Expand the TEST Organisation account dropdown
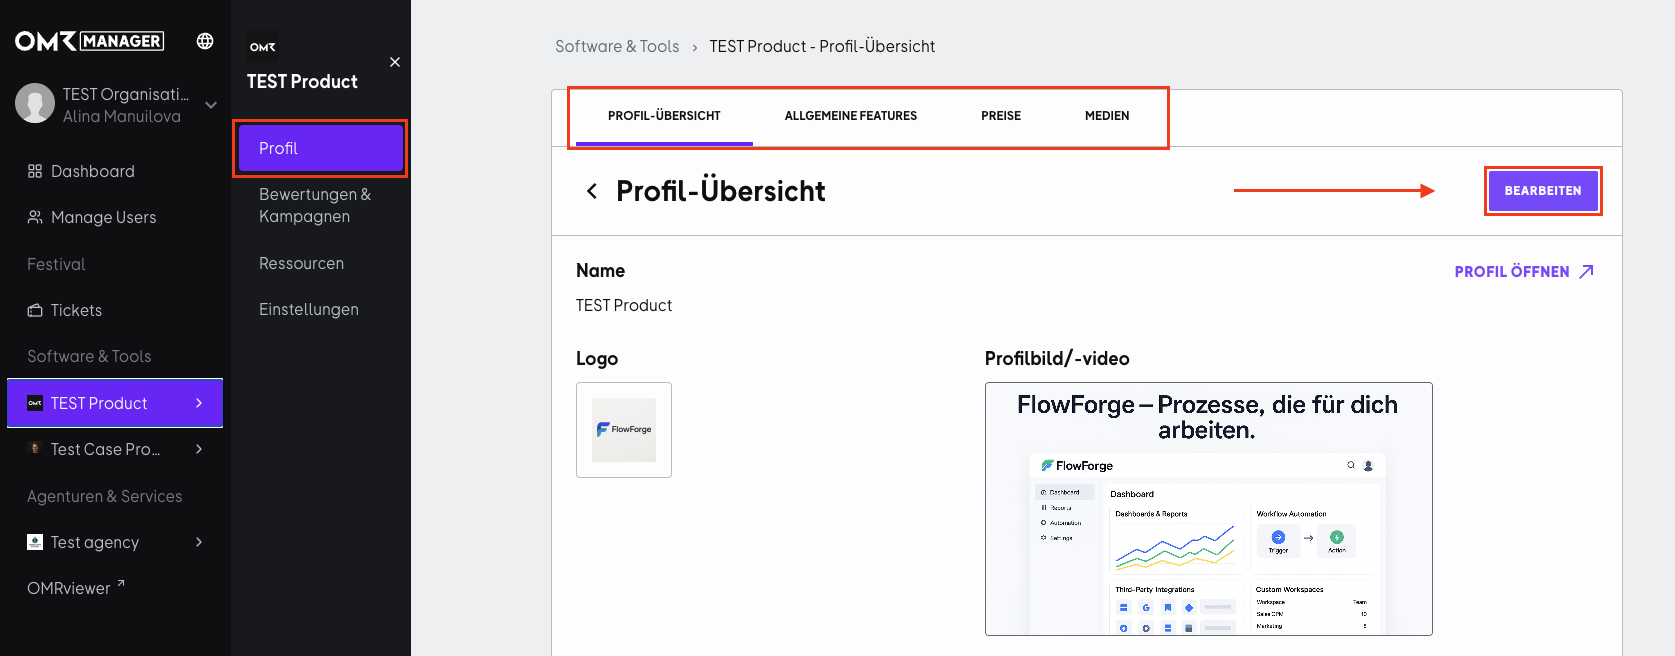1675x656 pixels. 211,105
